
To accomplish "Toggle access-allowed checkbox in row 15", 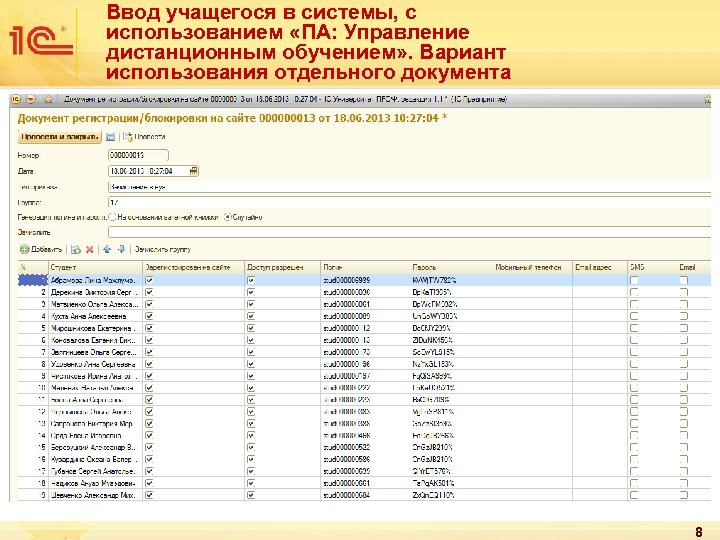I will tap(251, 447).
